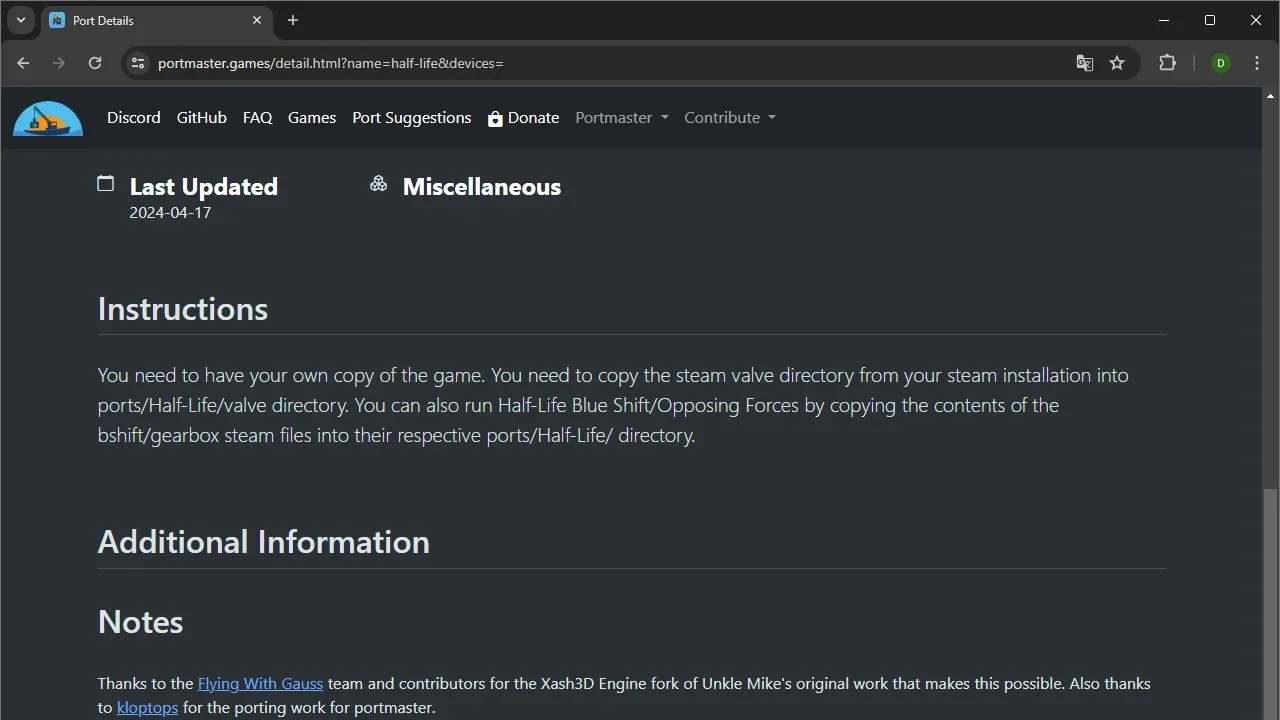Open the Extensions puzzle icon

point(1167,63)
